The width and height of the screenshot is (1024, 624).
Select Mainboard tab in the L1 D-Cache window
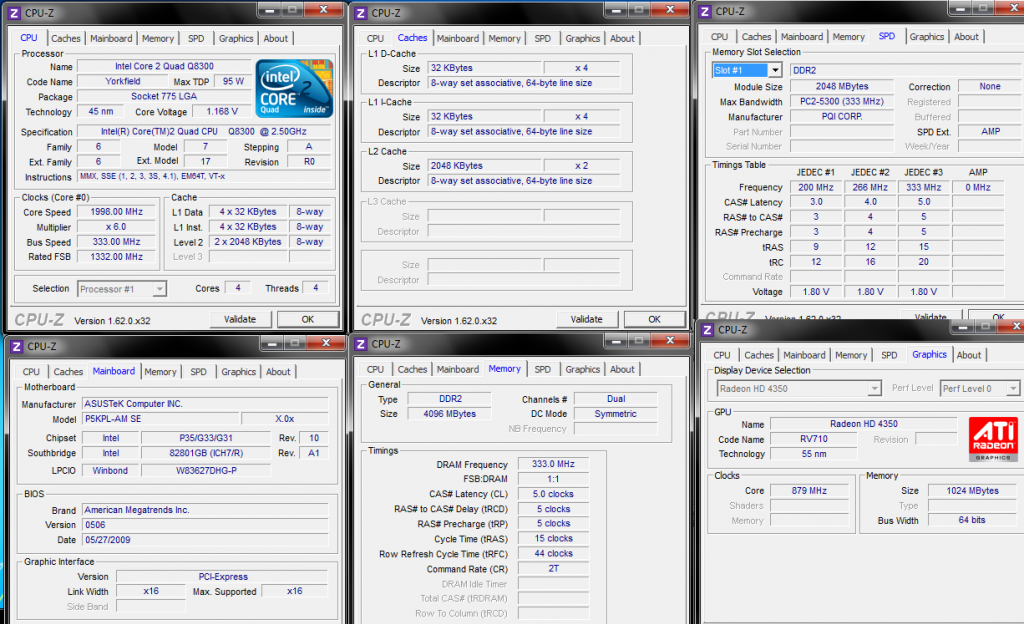point(458,38)
